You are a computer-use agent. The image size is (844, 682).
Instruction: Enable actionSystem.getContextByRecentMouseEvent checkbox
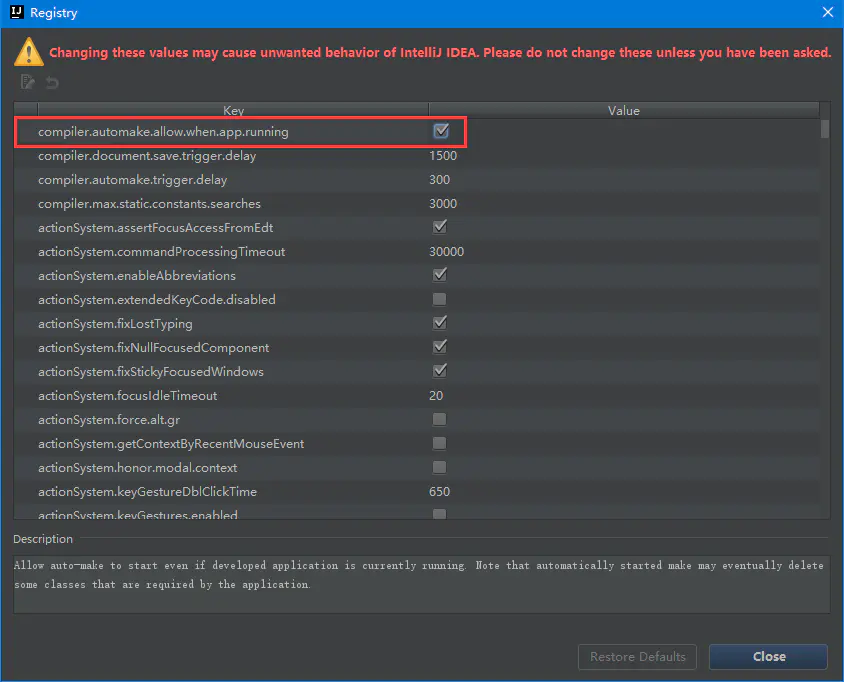439,443
